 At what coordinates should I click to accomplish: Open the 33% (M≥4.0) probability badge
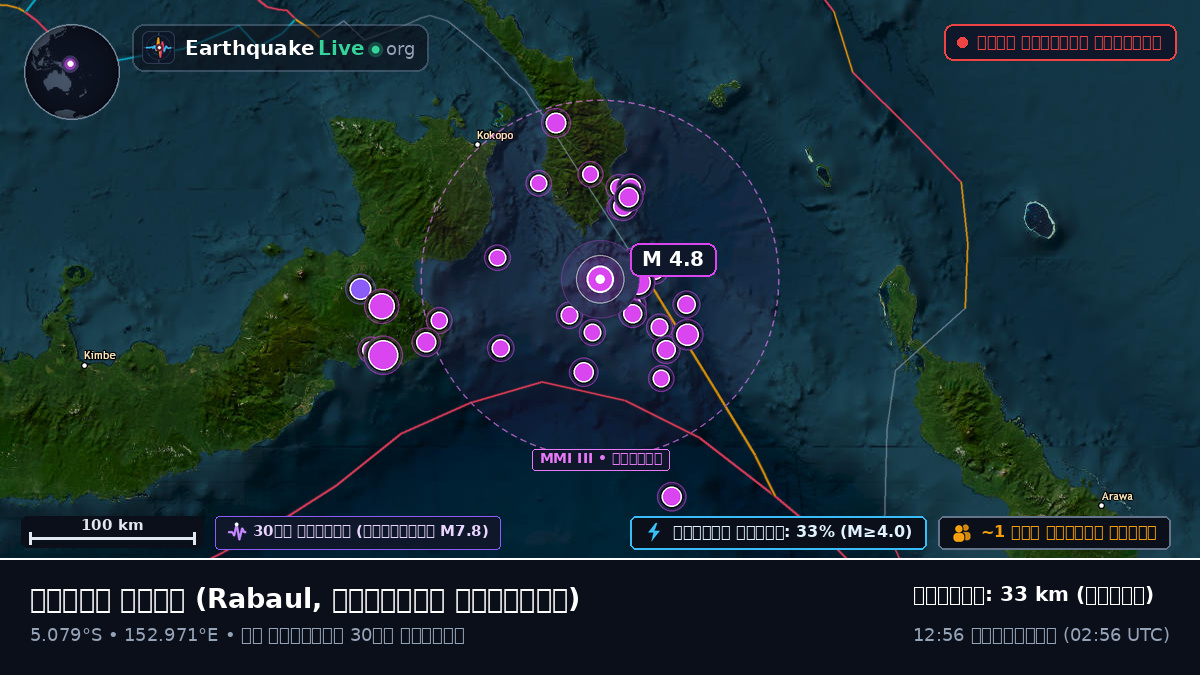(x=778, y=532)
